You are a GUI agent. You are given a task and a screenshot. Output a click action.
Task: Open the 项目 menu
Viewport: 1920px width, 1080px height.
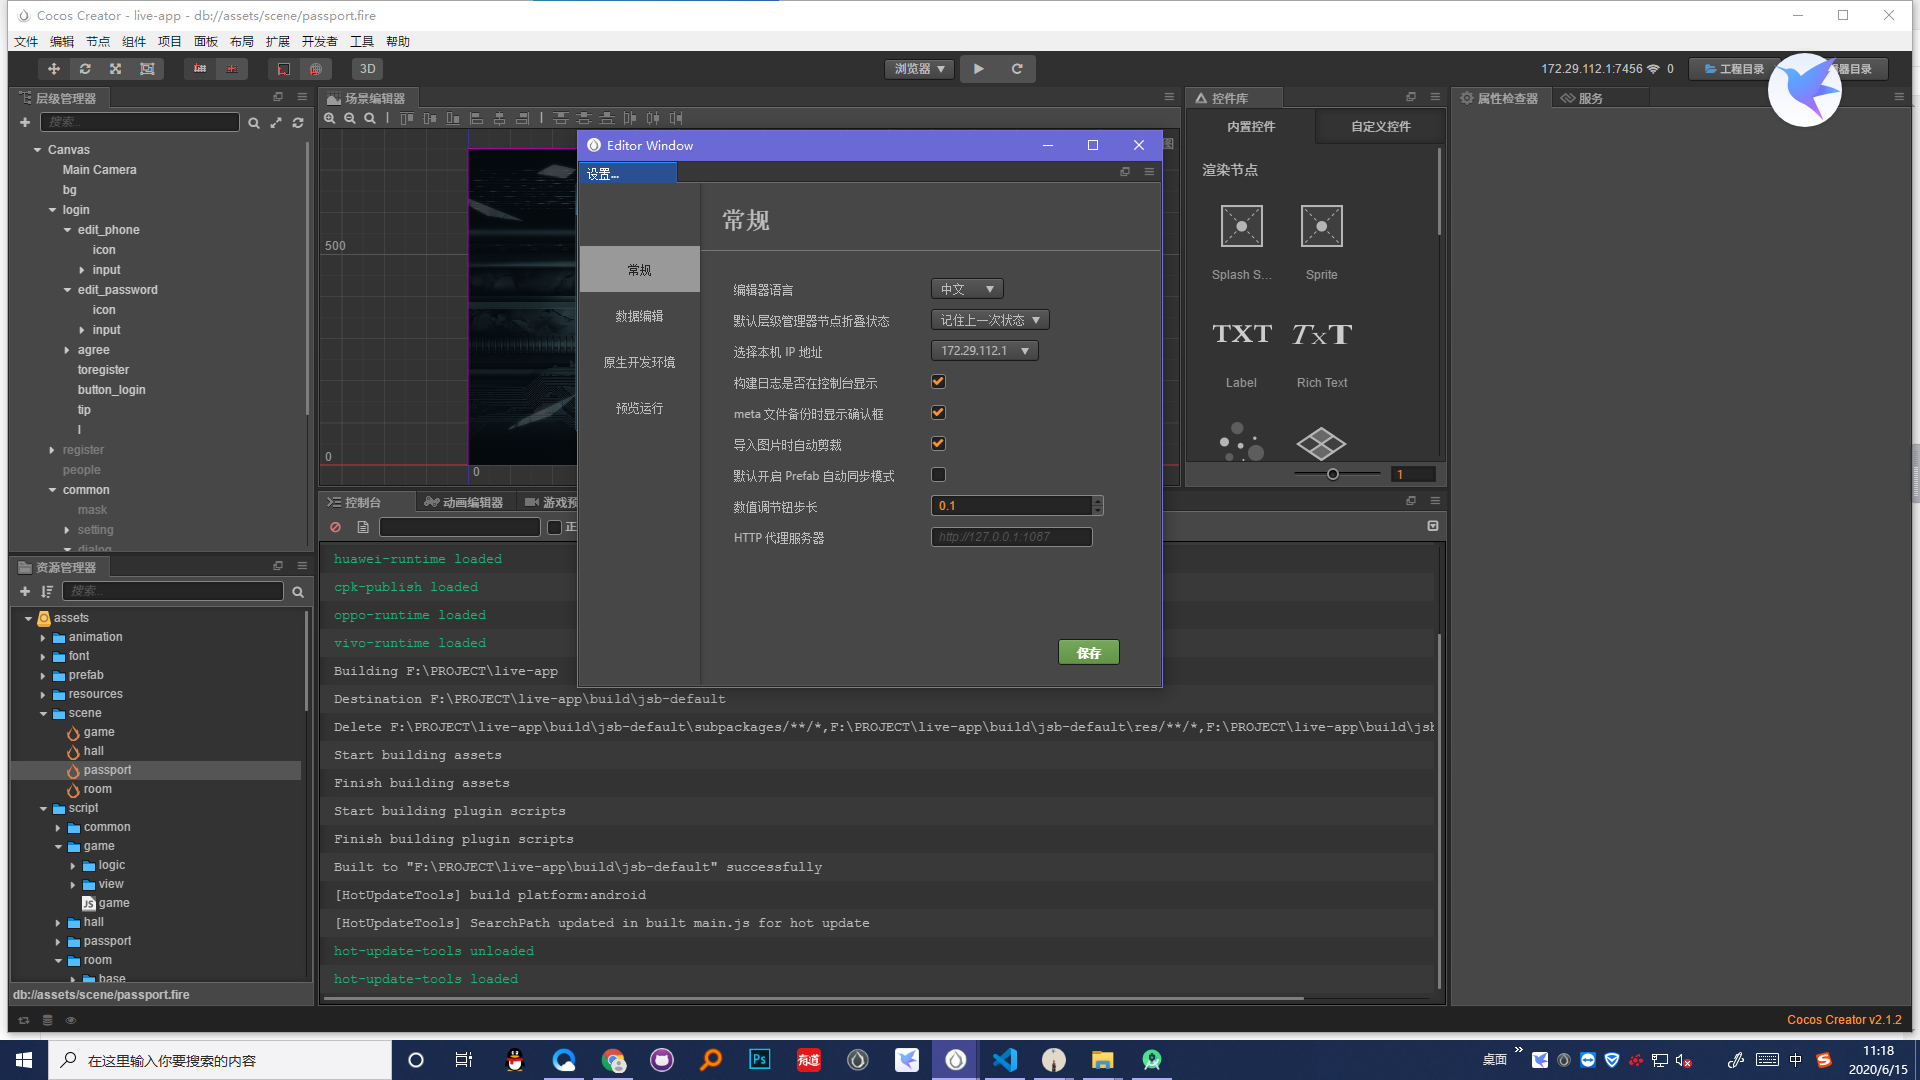point(169,41)
